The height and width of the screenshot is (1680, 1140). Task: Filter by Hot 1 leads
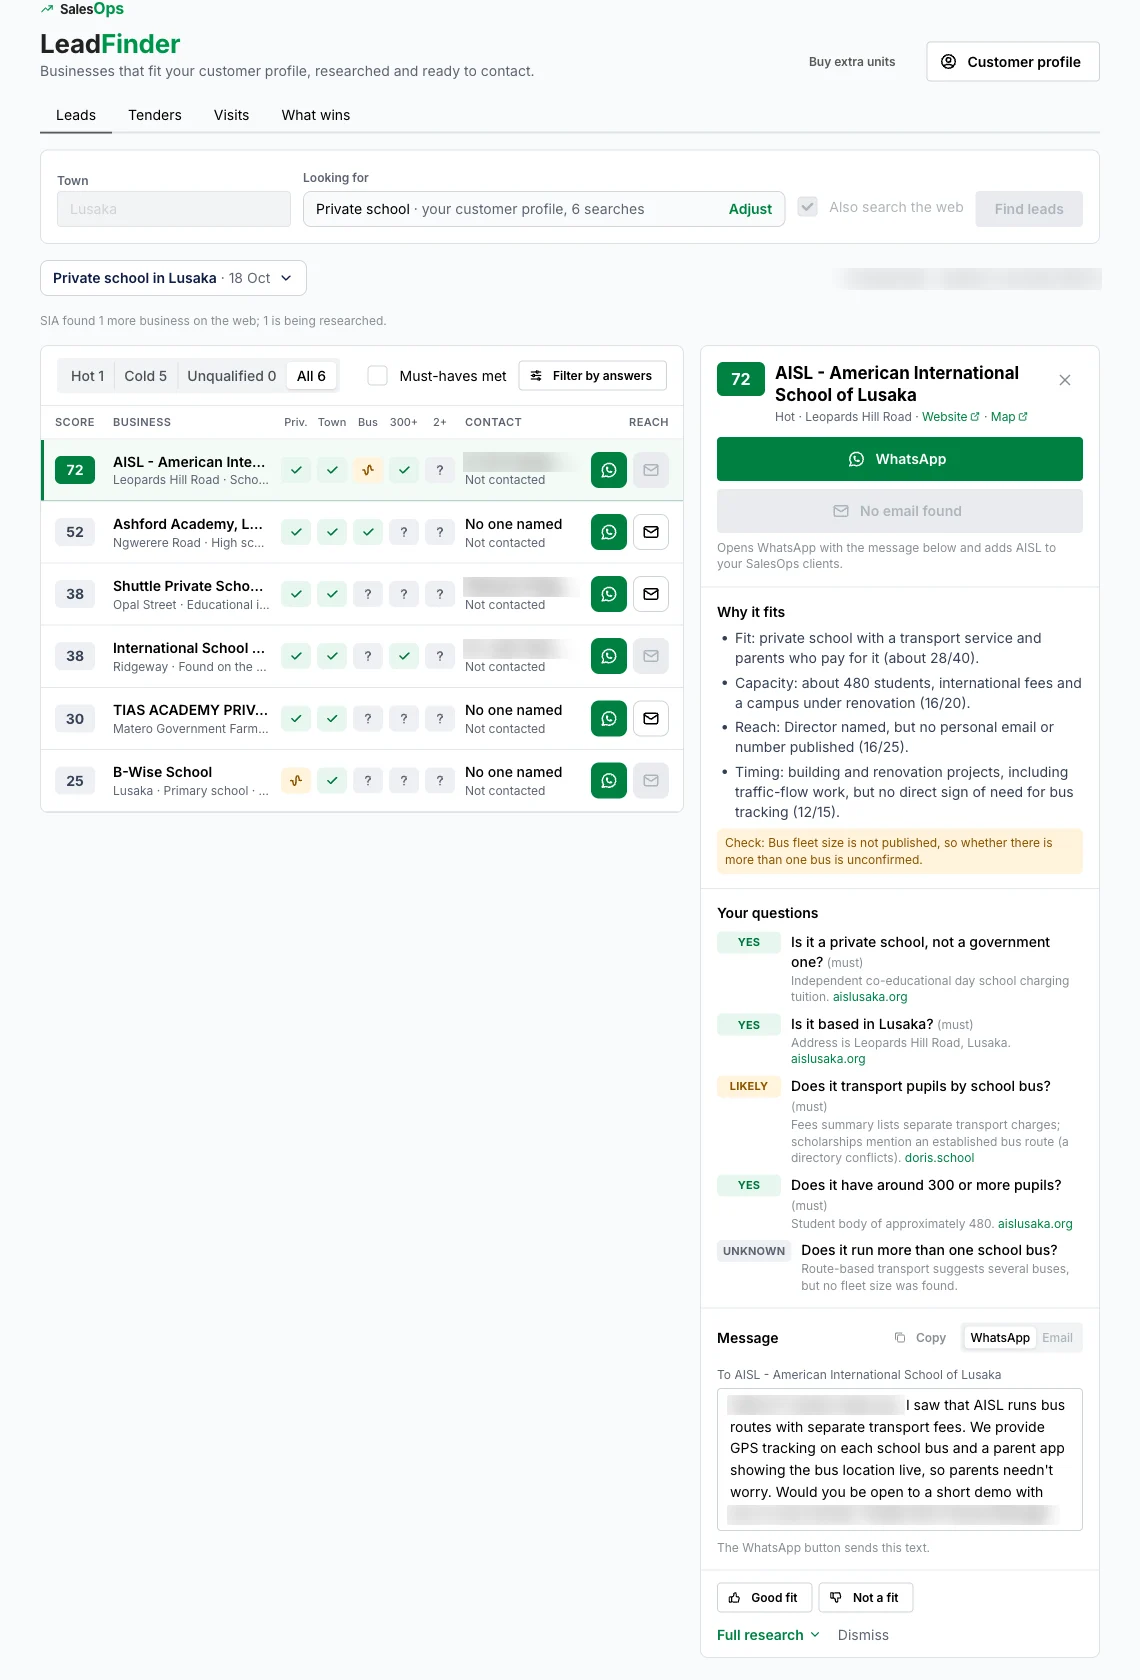[x=87, y=376]
